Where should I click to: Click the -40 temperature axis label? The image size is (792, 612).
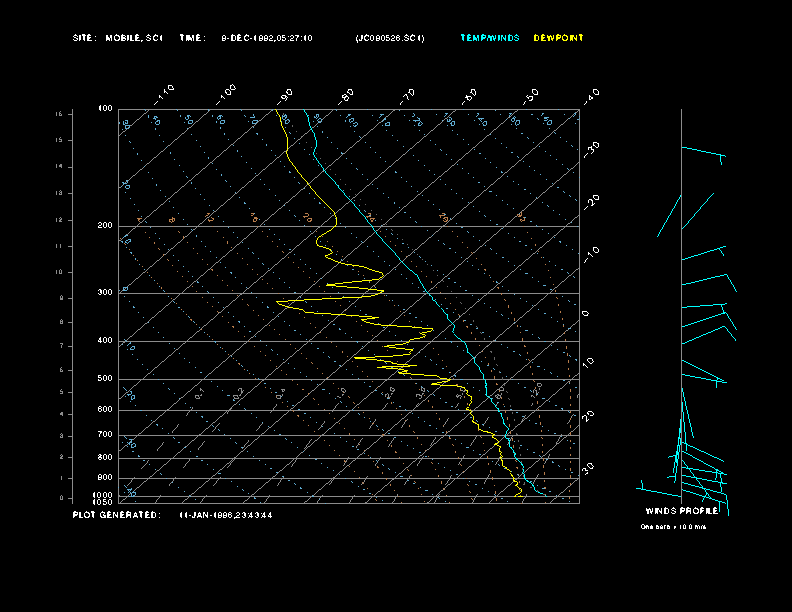[x=591, y=95]
